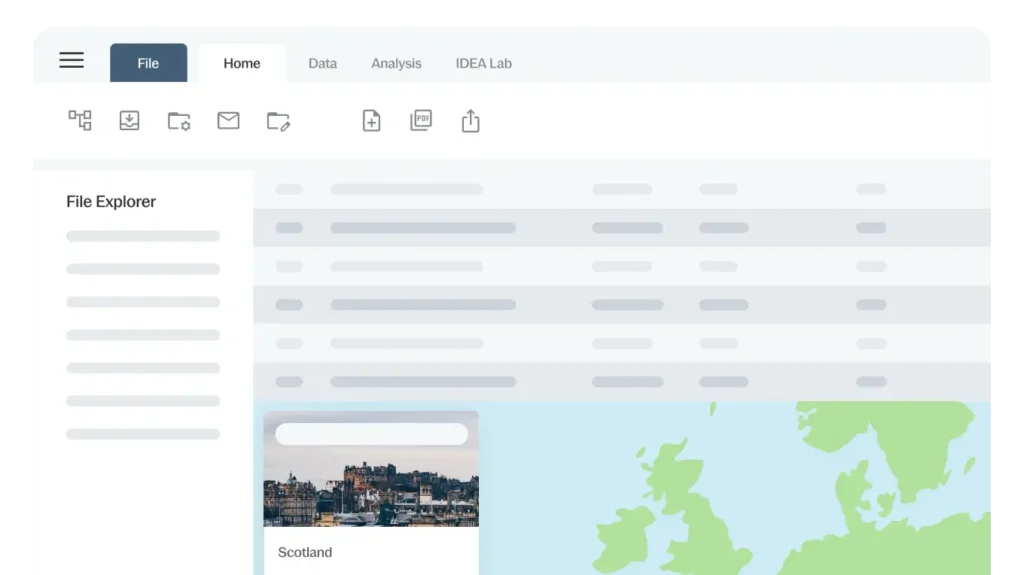Click the folder with pencil edit icon
1024x575 pixels.
278,121
